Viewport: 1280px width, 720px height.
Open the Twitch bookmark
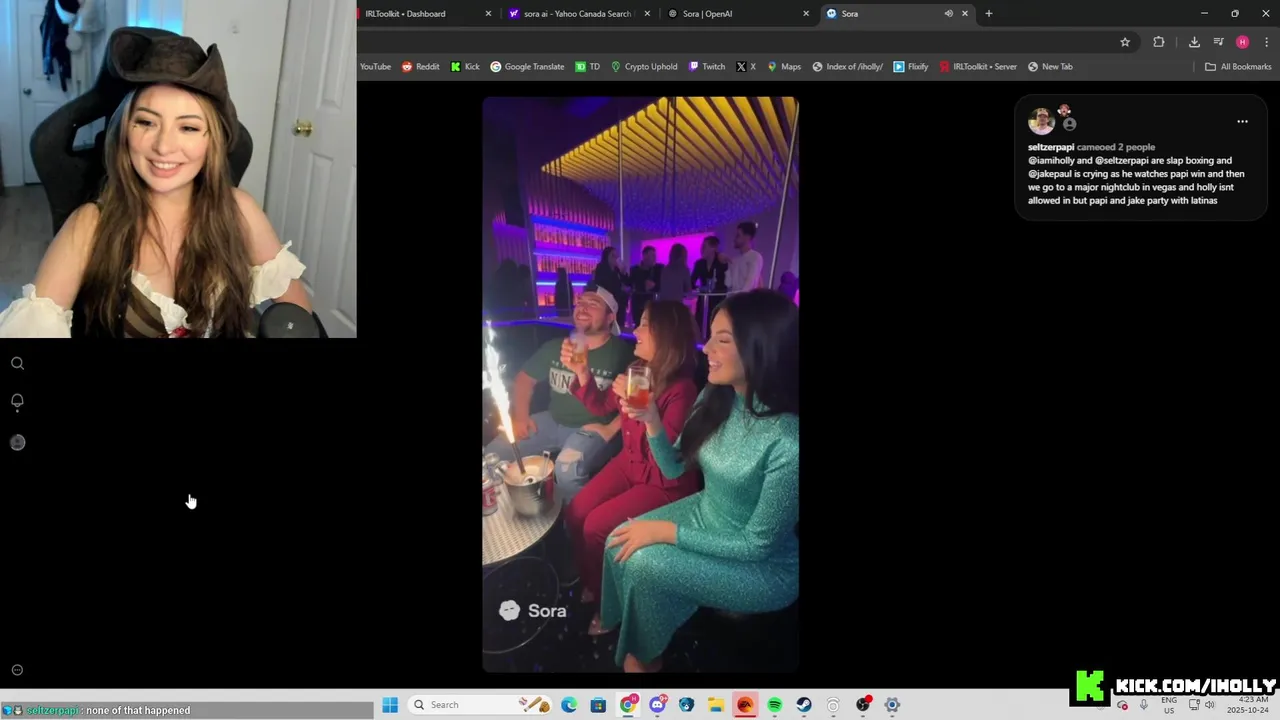click(x=707, y=67)
